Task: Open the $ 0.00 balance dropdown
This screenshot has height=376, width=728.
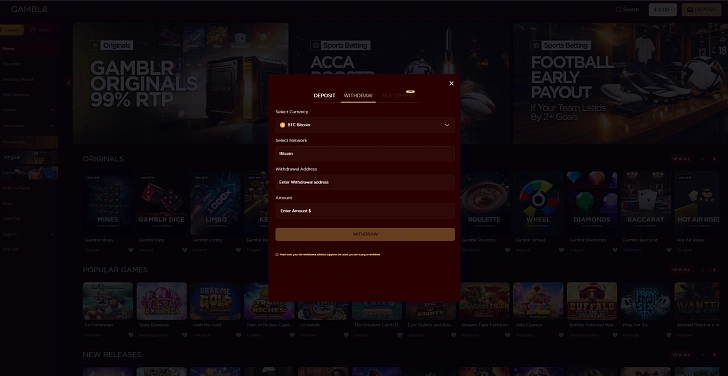Action: click(x=663, y=10)
